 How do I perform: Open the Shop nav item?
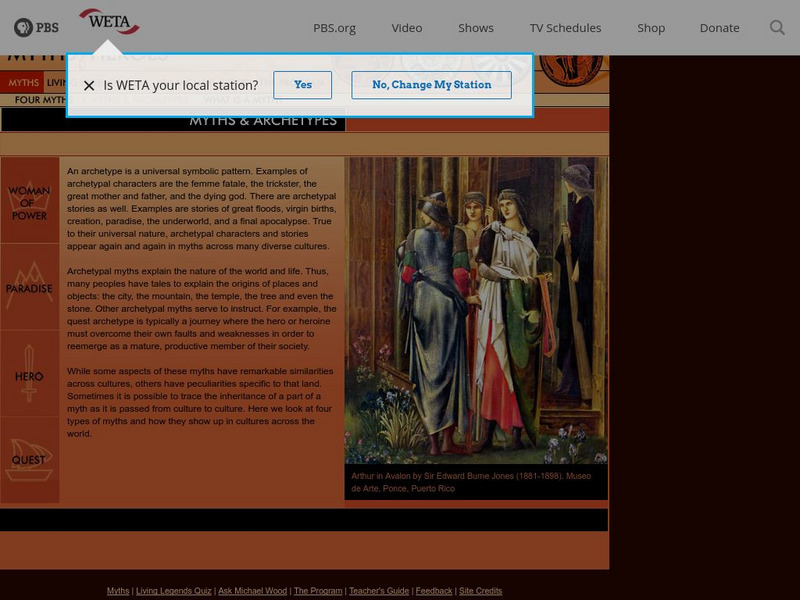click(x=651, y=28)
